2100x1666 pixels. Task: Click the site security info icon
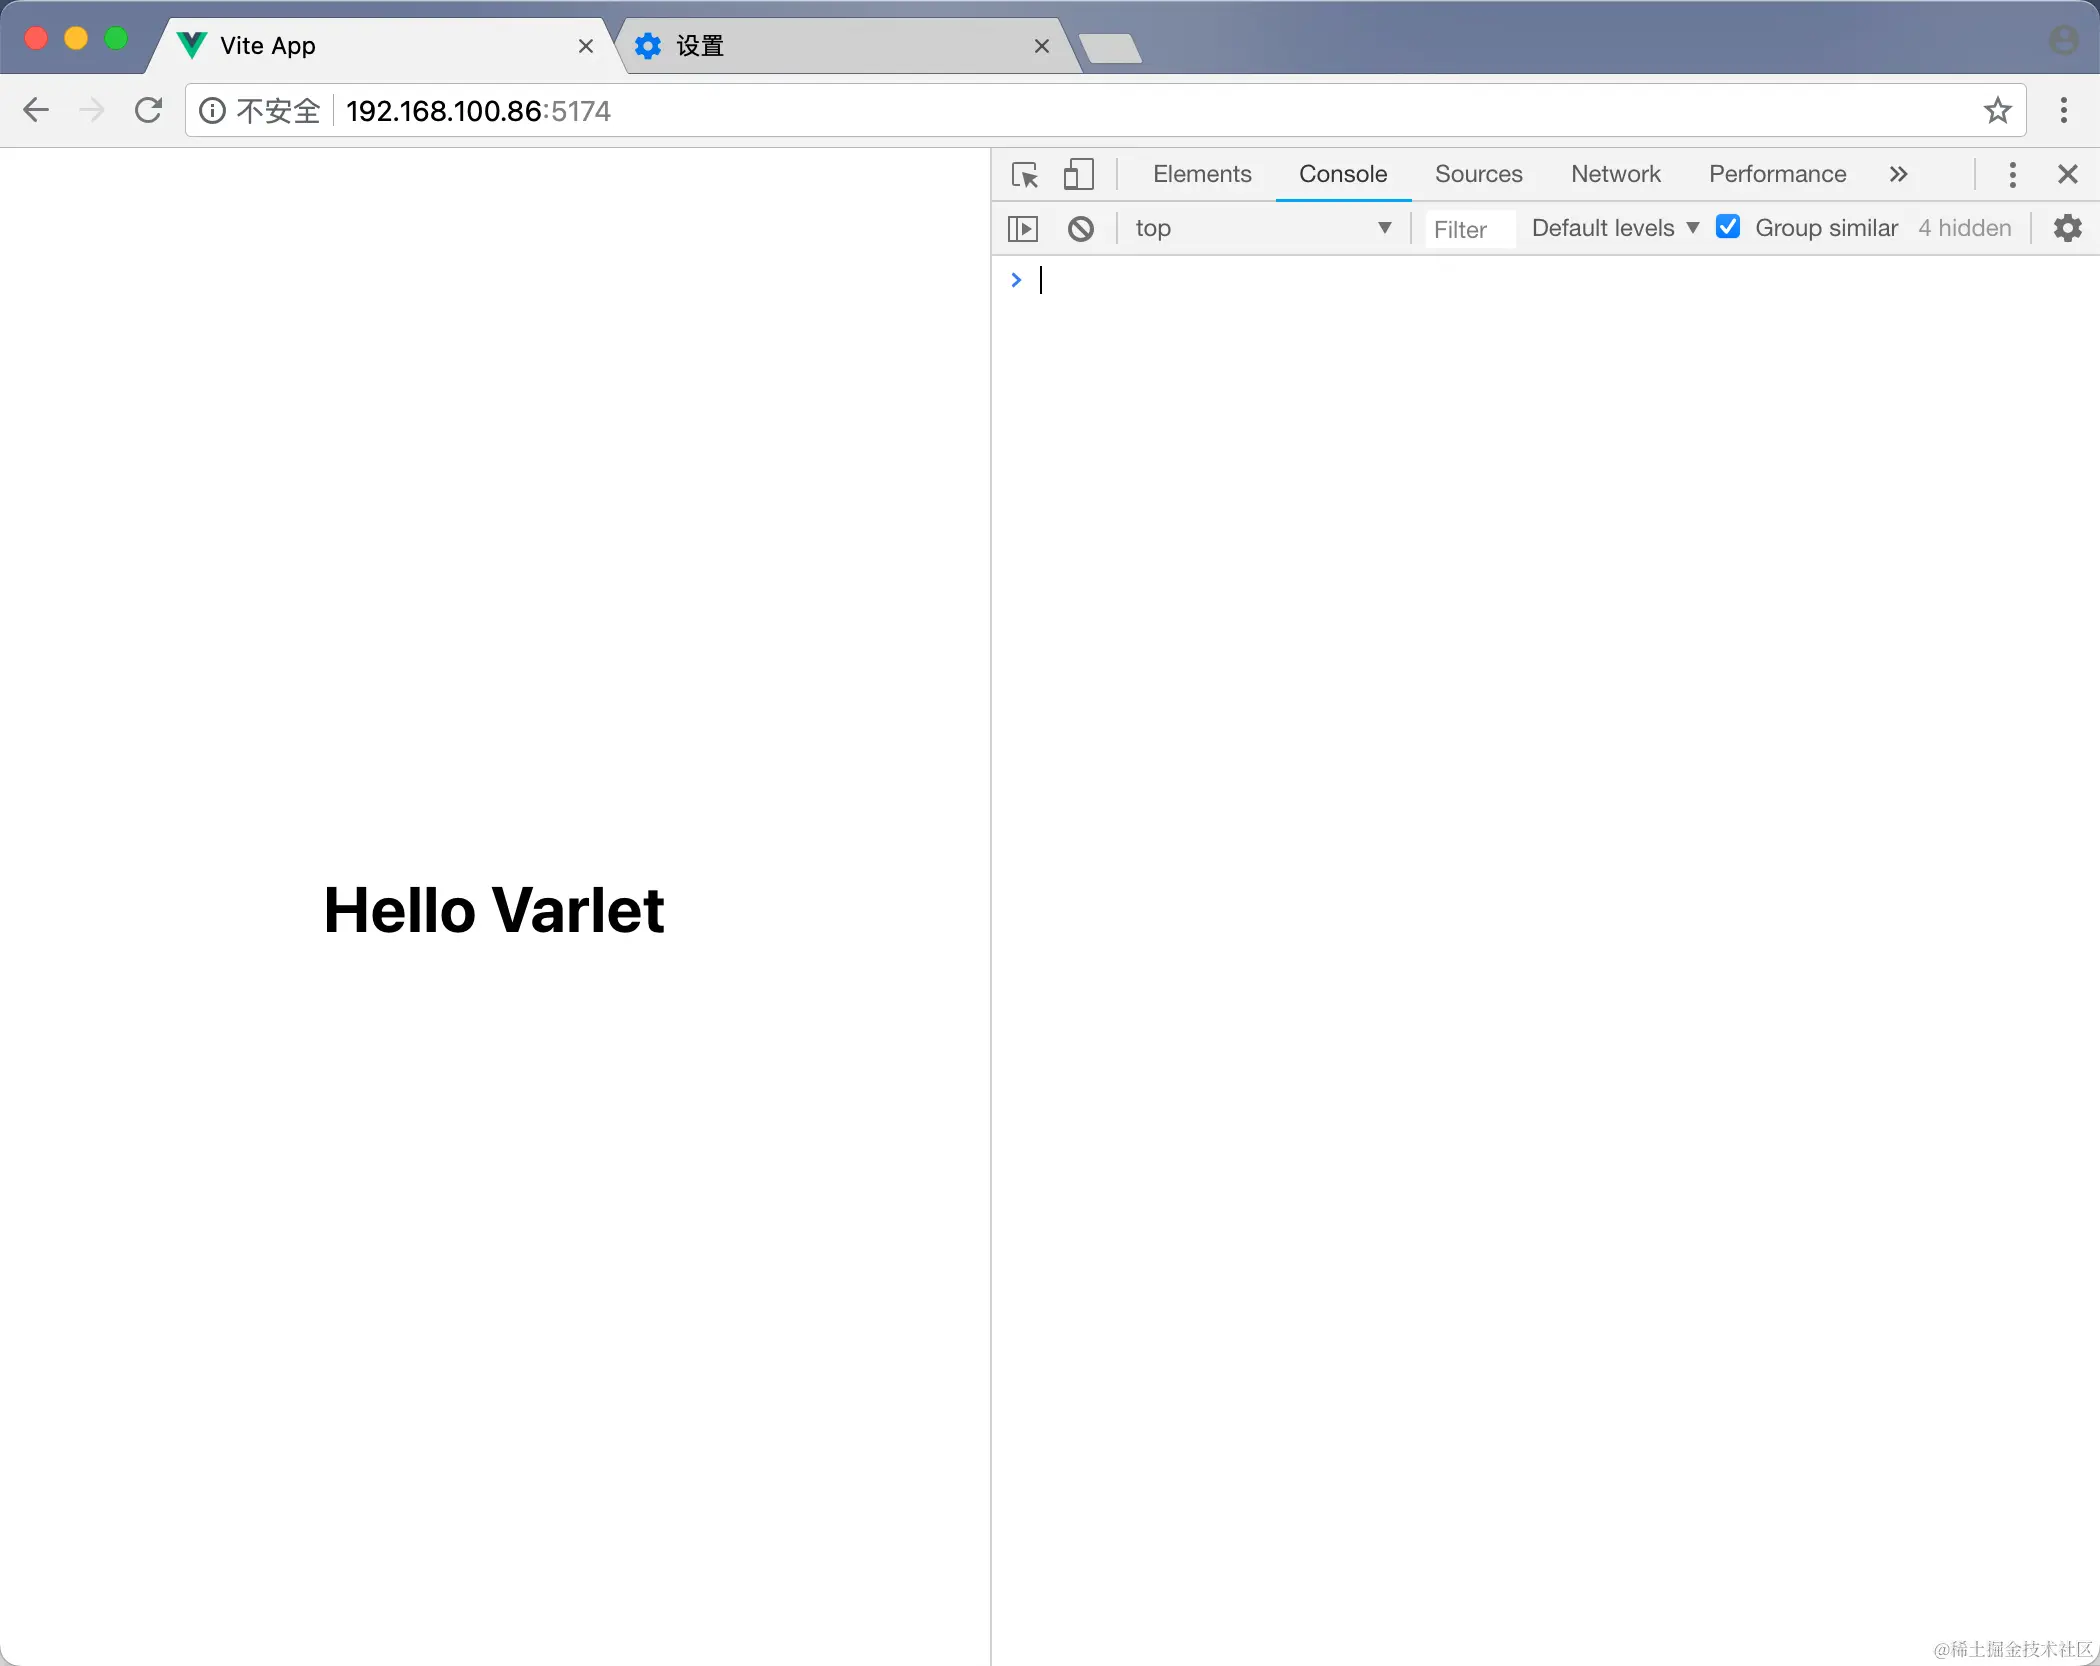pyautogui.click(x=212, y=111)
